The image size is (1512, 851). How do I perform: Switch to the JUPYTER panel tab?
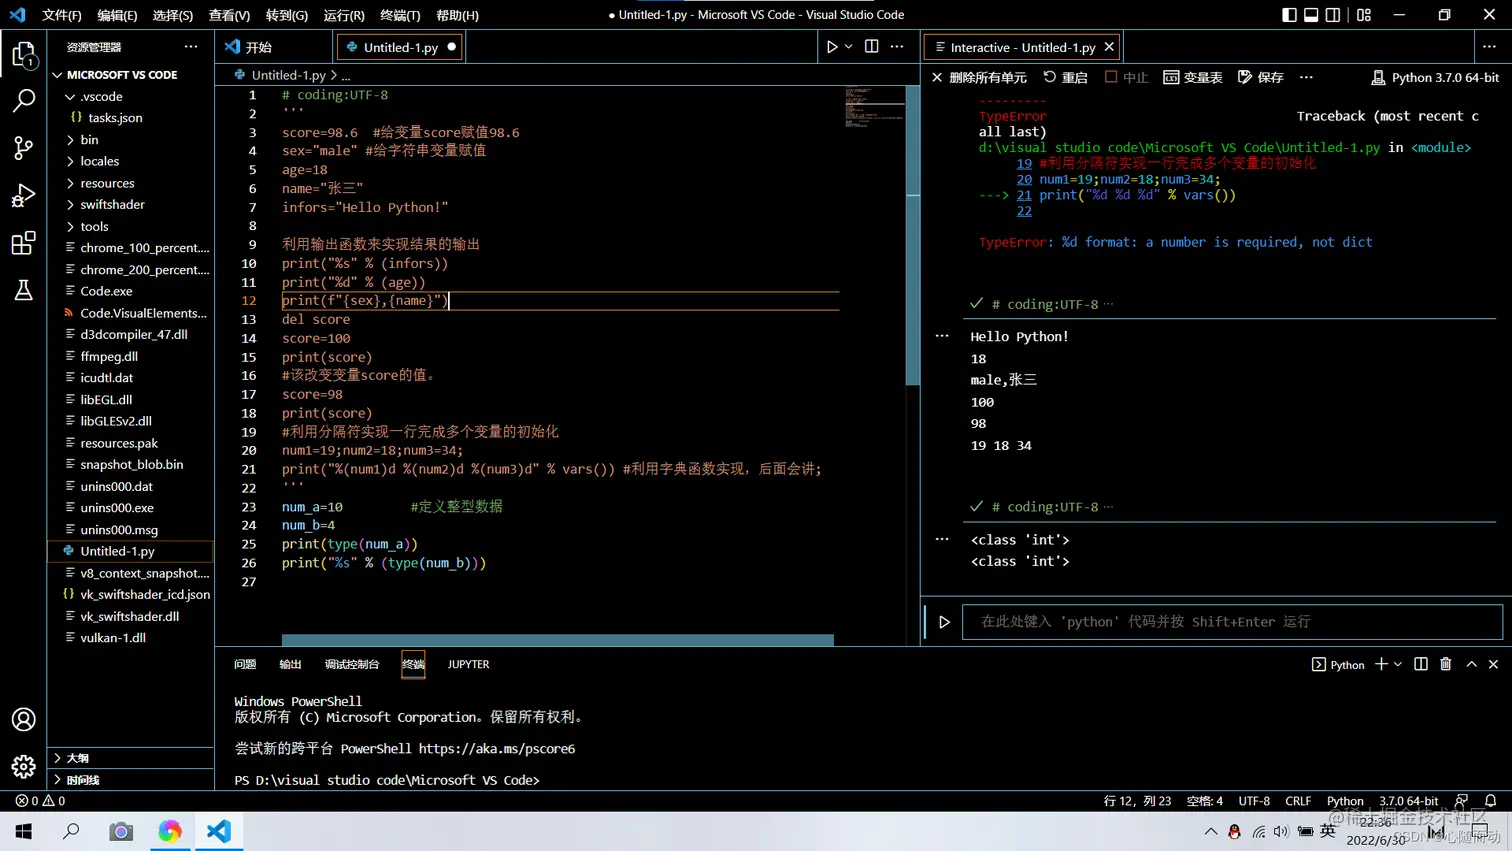[468, 664]
